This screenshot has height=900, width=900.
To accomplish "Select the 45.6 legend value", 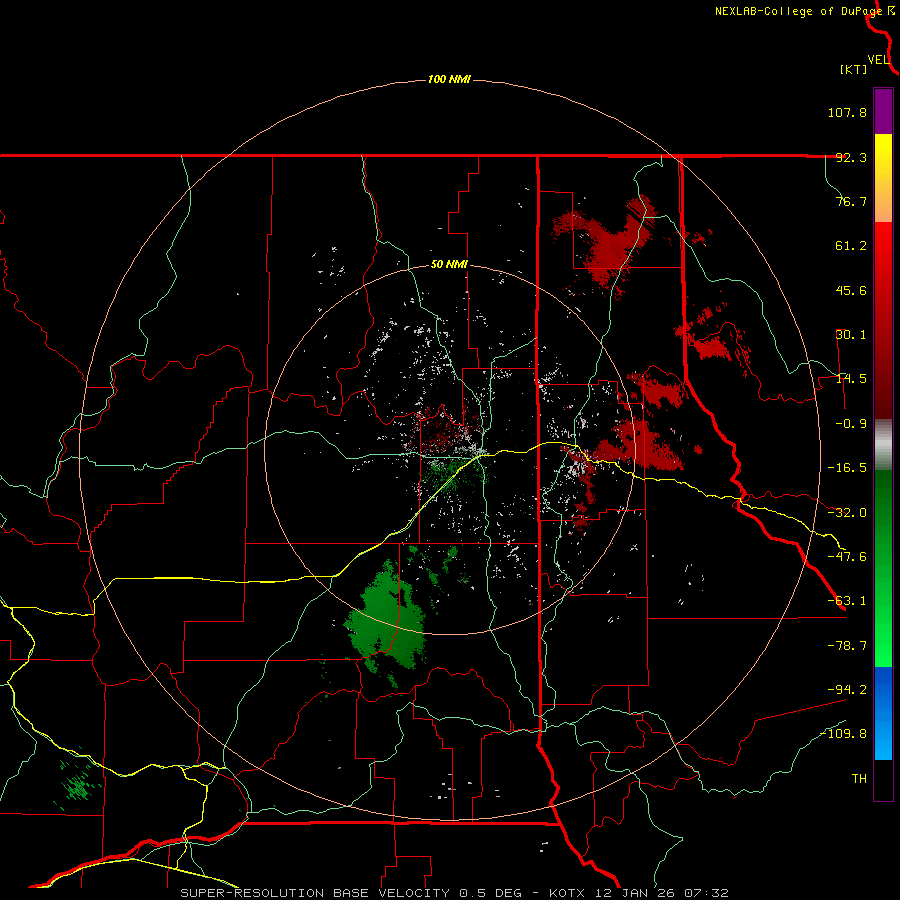I will click(x=851, y=290).
